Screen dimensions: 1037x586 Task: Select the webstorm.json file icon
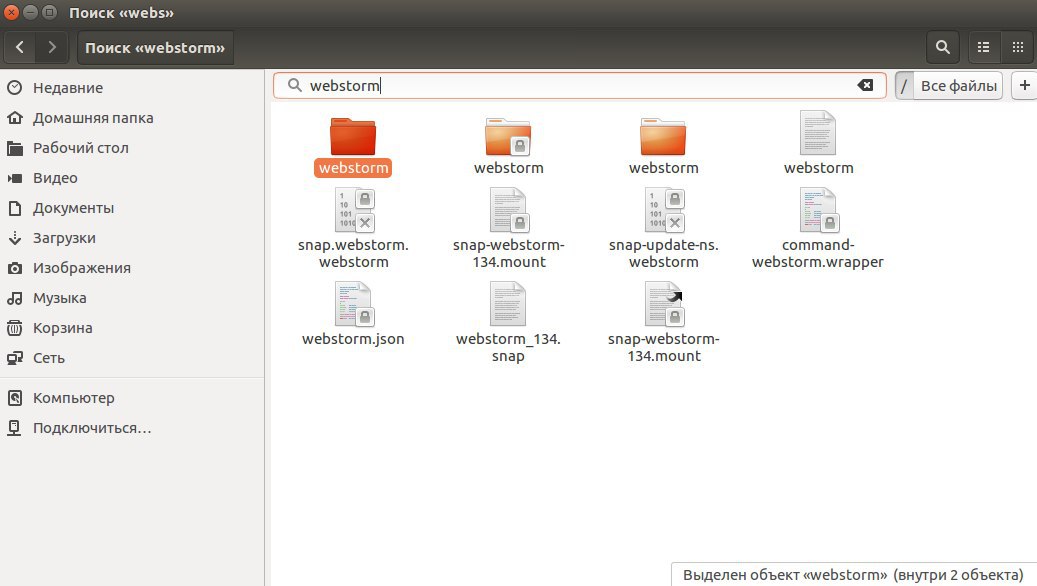(353, 304)
